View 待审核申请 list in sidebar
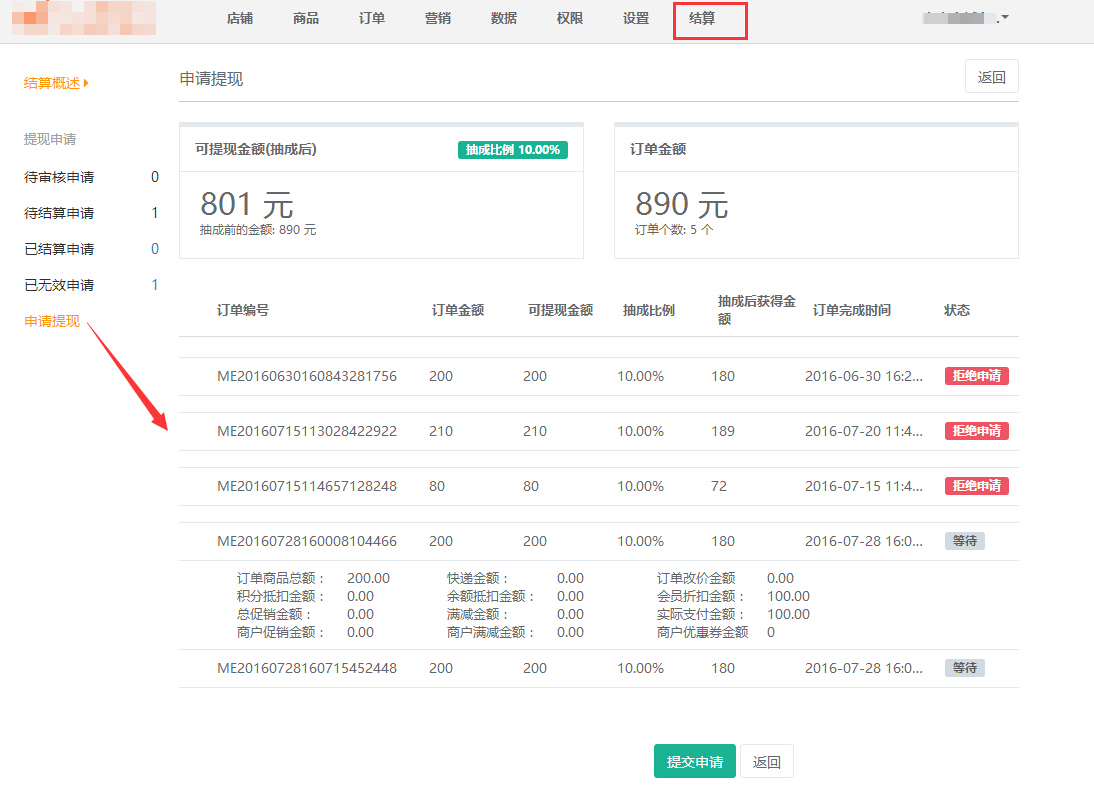Image resolution: width=1094 pixels, height=792 pixels. coord(59,177)
